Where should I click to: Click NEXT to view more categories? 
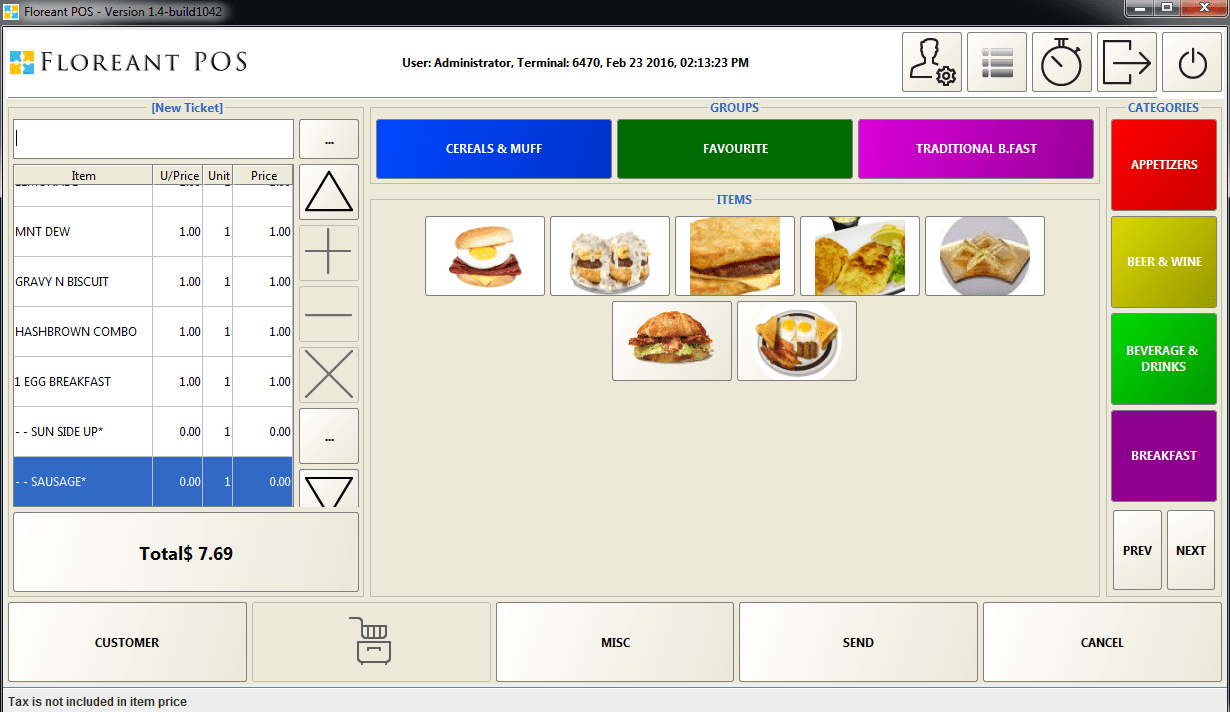[1190, 549]
